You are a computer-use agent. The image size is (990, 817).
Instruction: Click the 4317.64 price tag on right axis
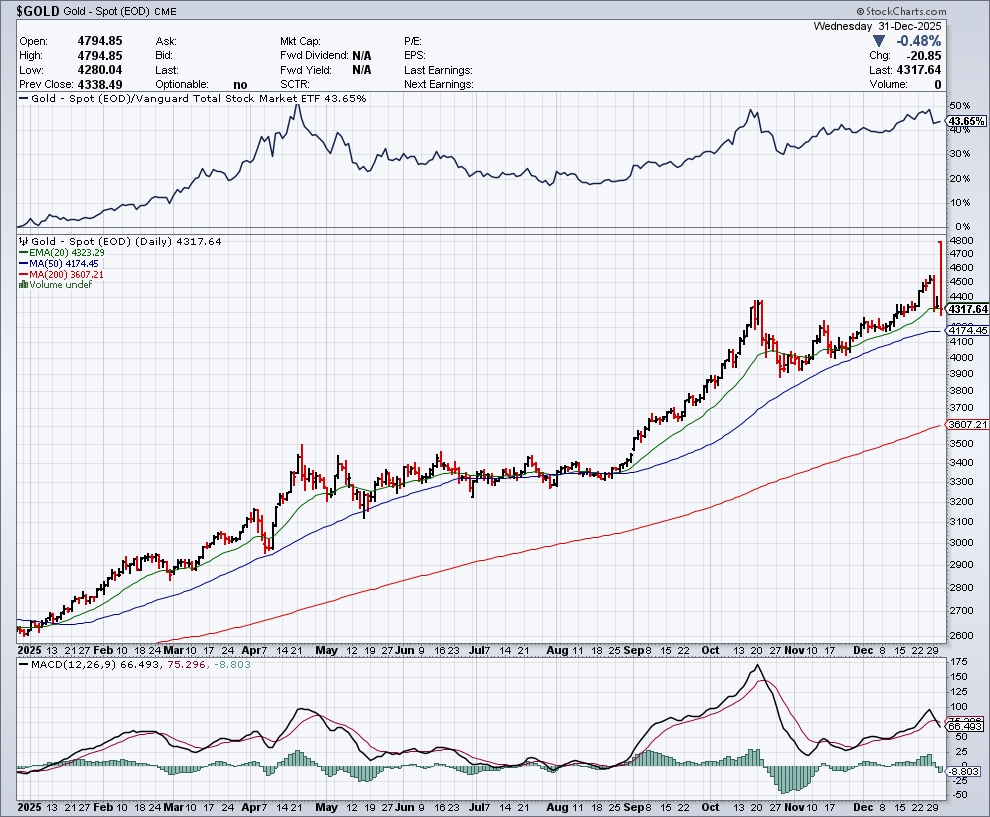966,309
